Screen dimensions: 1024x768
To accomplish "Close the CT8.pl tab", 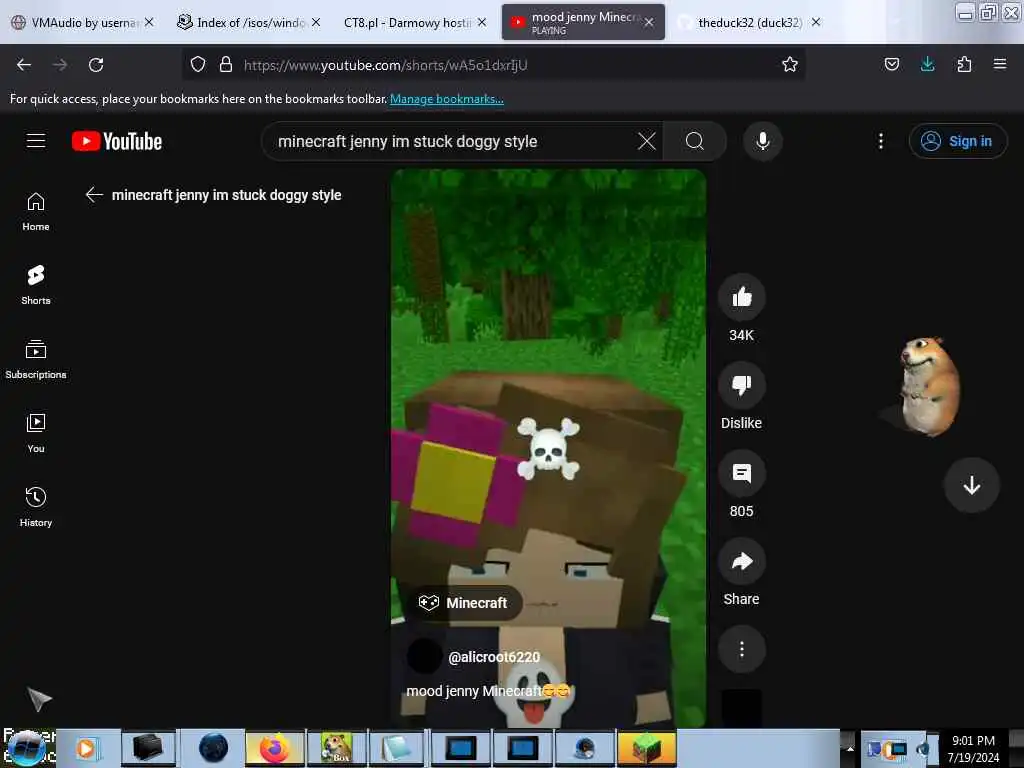I will point(481,22).
